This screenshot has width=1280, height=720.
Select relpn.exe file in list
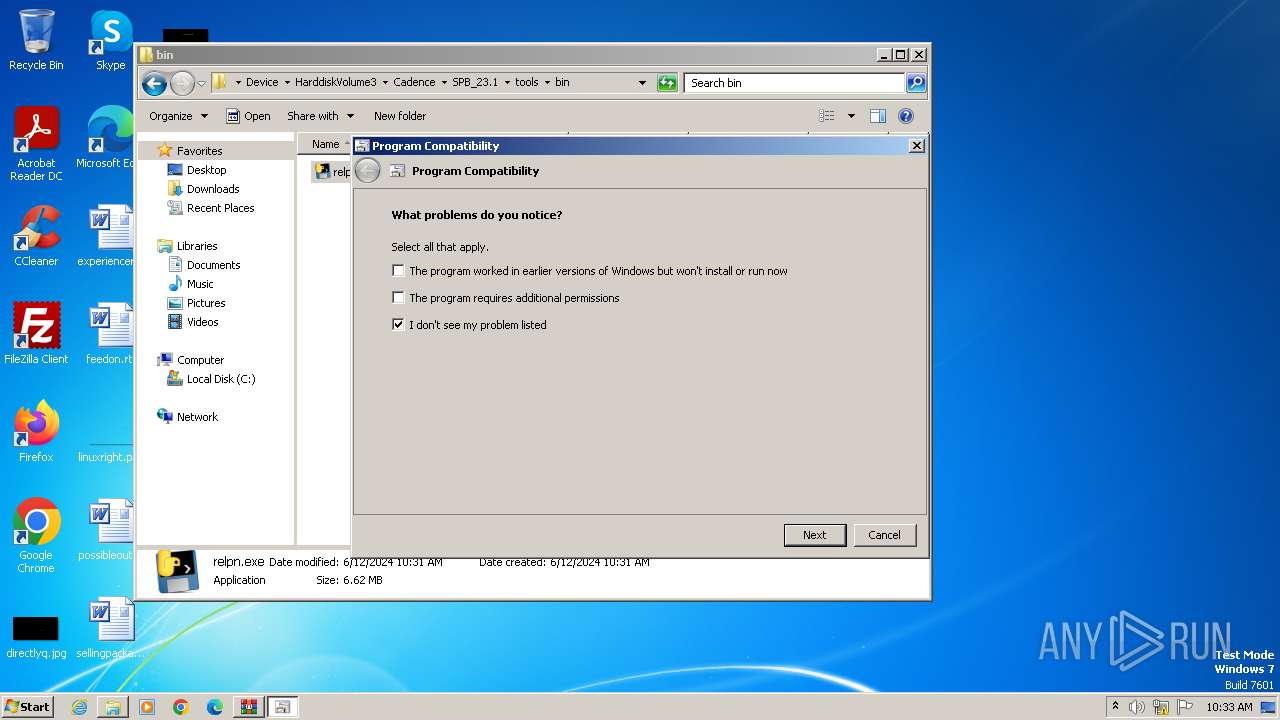click(x=332, y=172)
